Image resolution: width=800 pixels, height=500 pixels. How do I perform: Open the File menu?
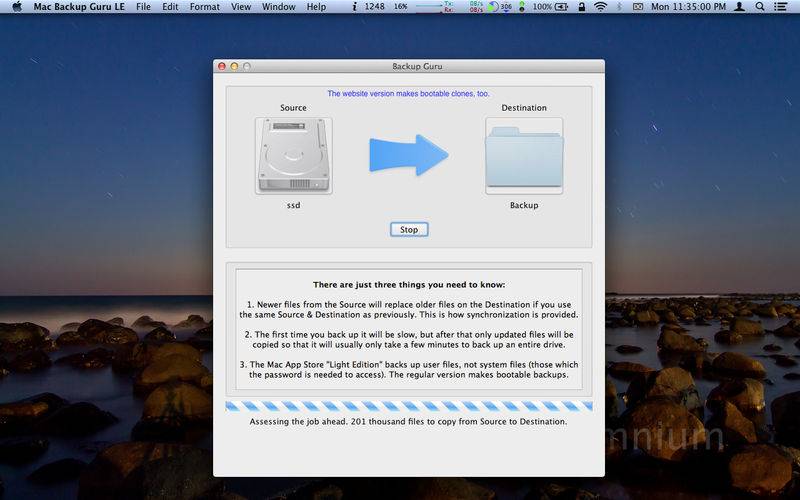(x=143, y=7)
